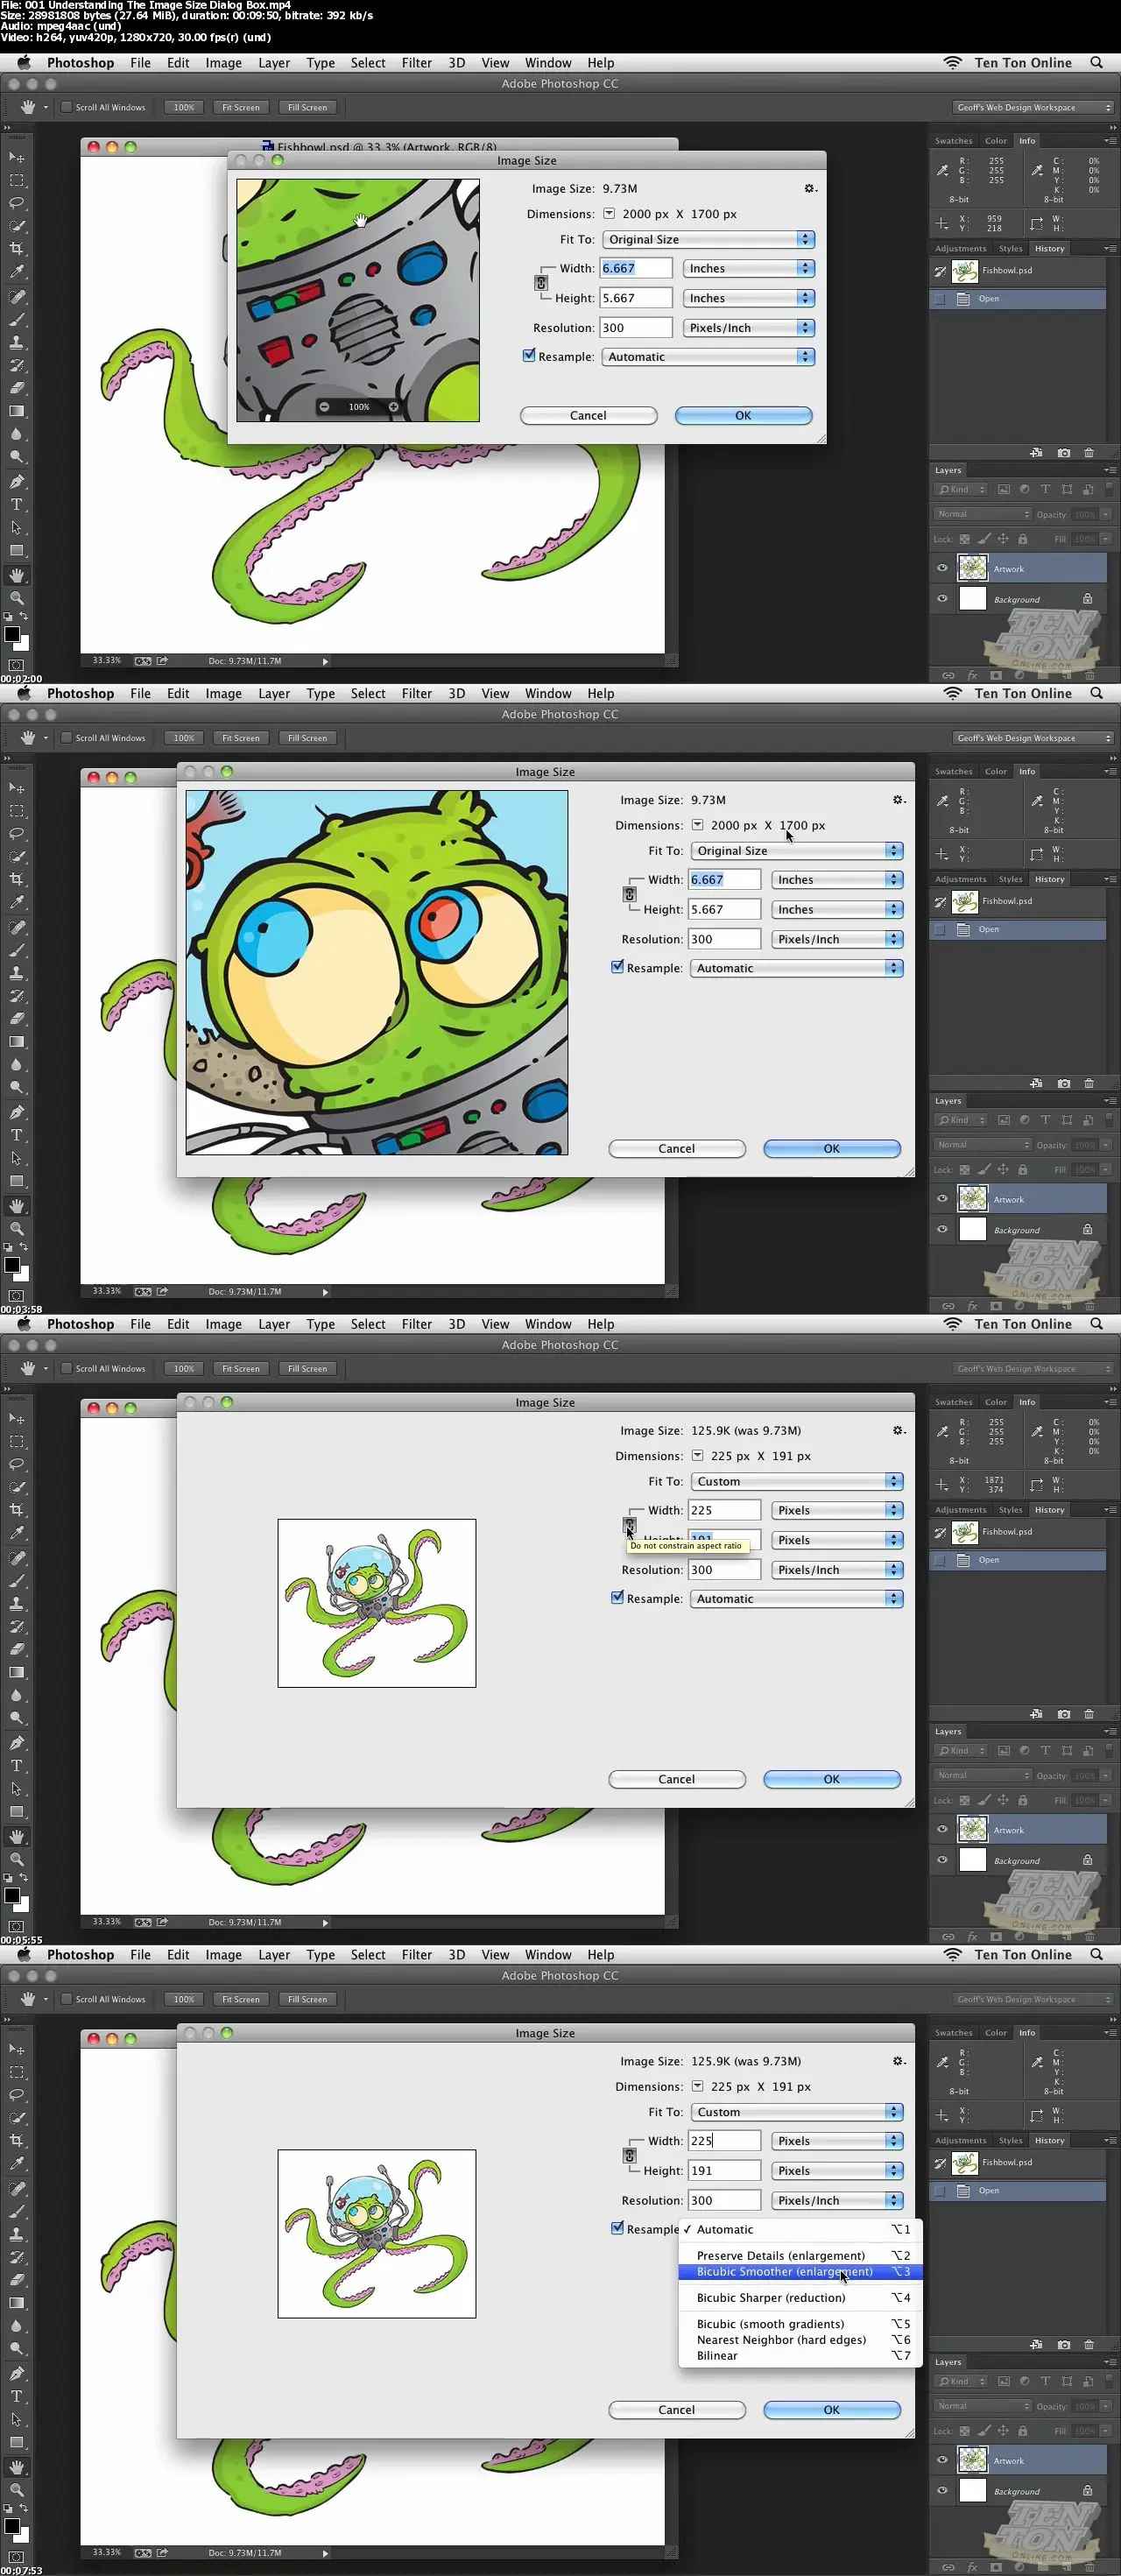
Task: Choose Bicubic (smooth gradients) from the Resample menu
Action: click(x=800, y=2324)
